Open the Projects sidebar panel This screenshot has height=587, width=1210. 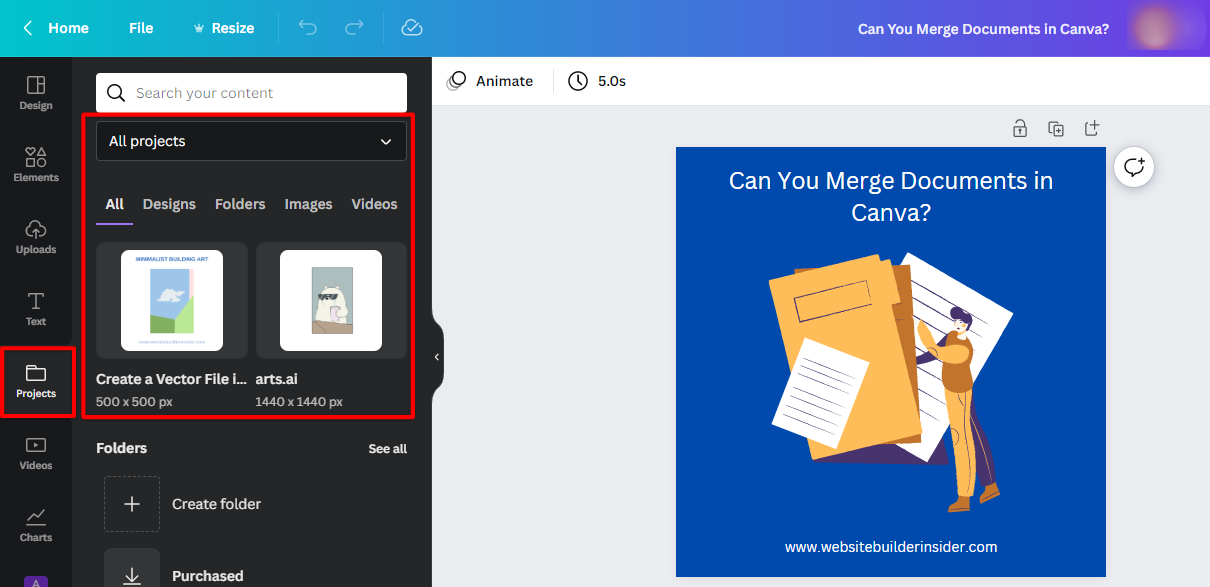pos(36,381)
